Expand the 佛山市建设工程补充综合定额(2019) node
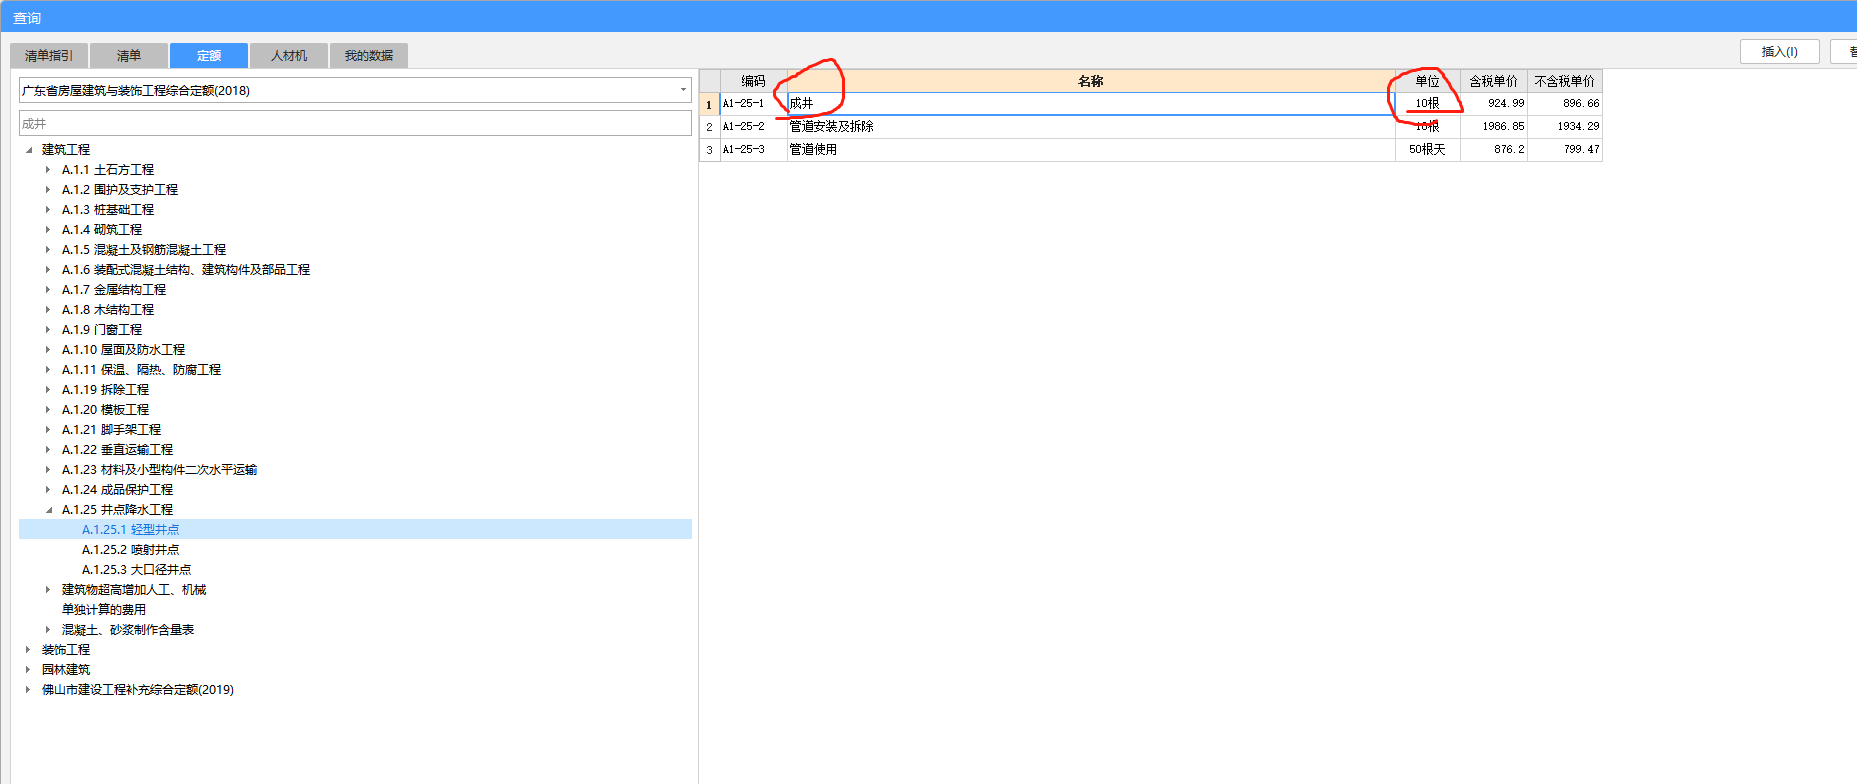Image resolution: width=1857 pixels, height=784 pixels. pos(28,690)
